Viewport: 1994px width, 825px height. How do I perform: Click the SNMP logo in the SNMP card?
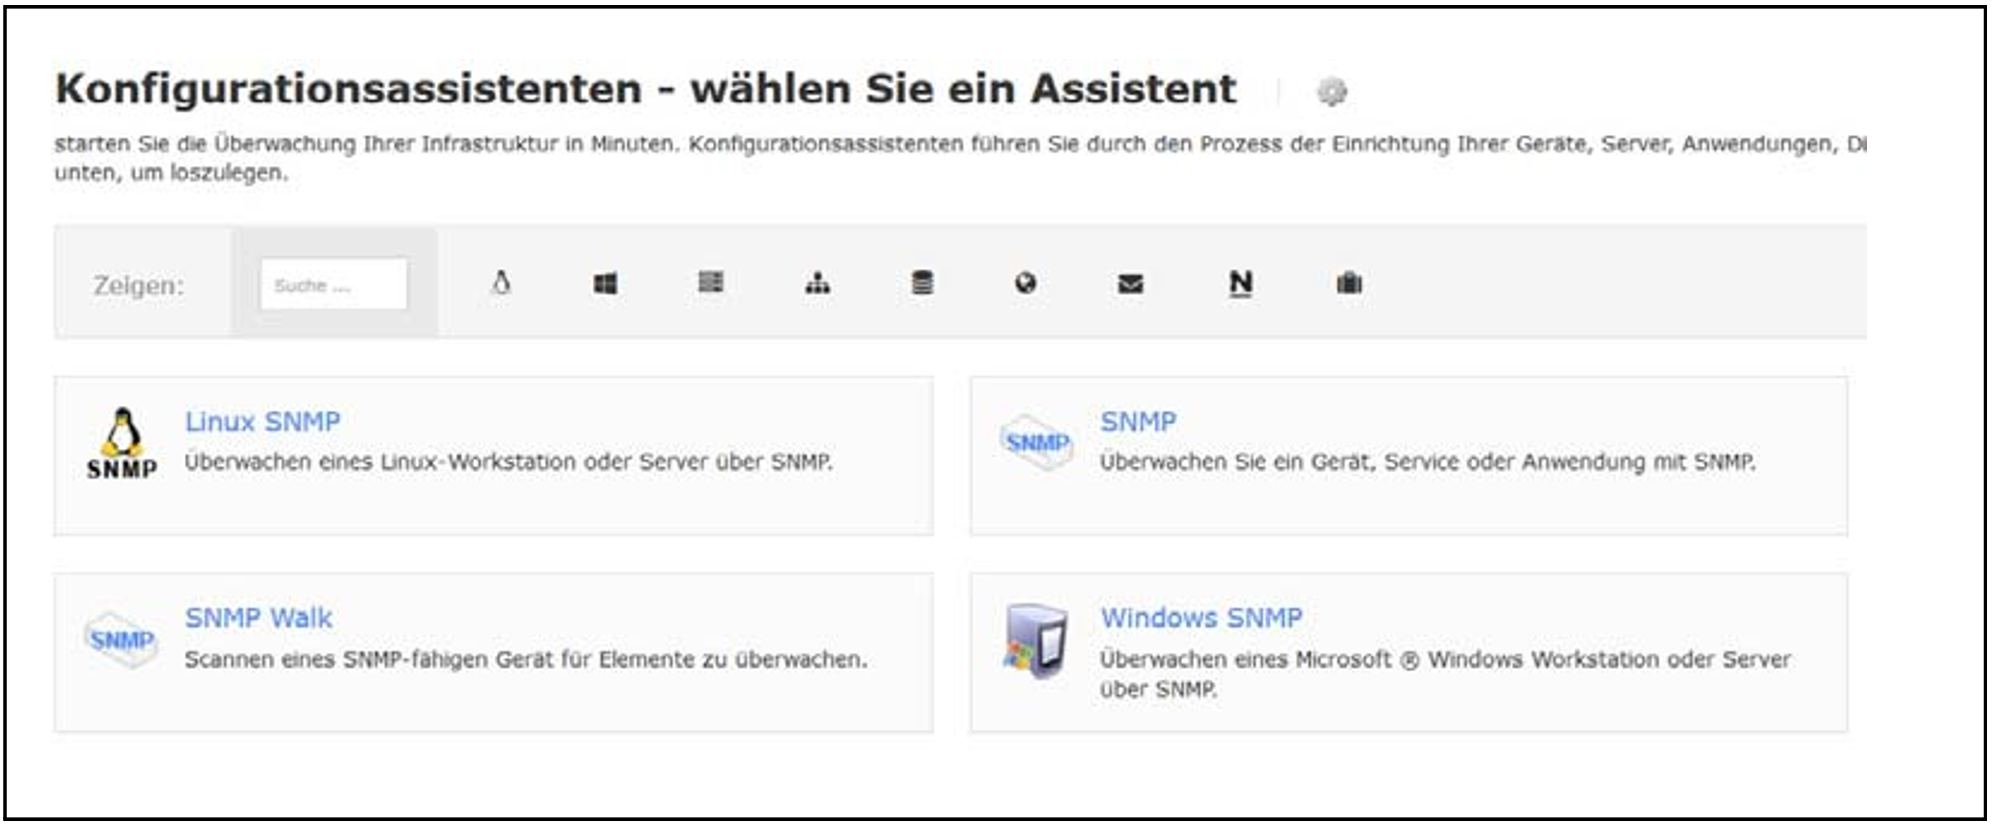pyautogui.click(x=1037, y=442)
